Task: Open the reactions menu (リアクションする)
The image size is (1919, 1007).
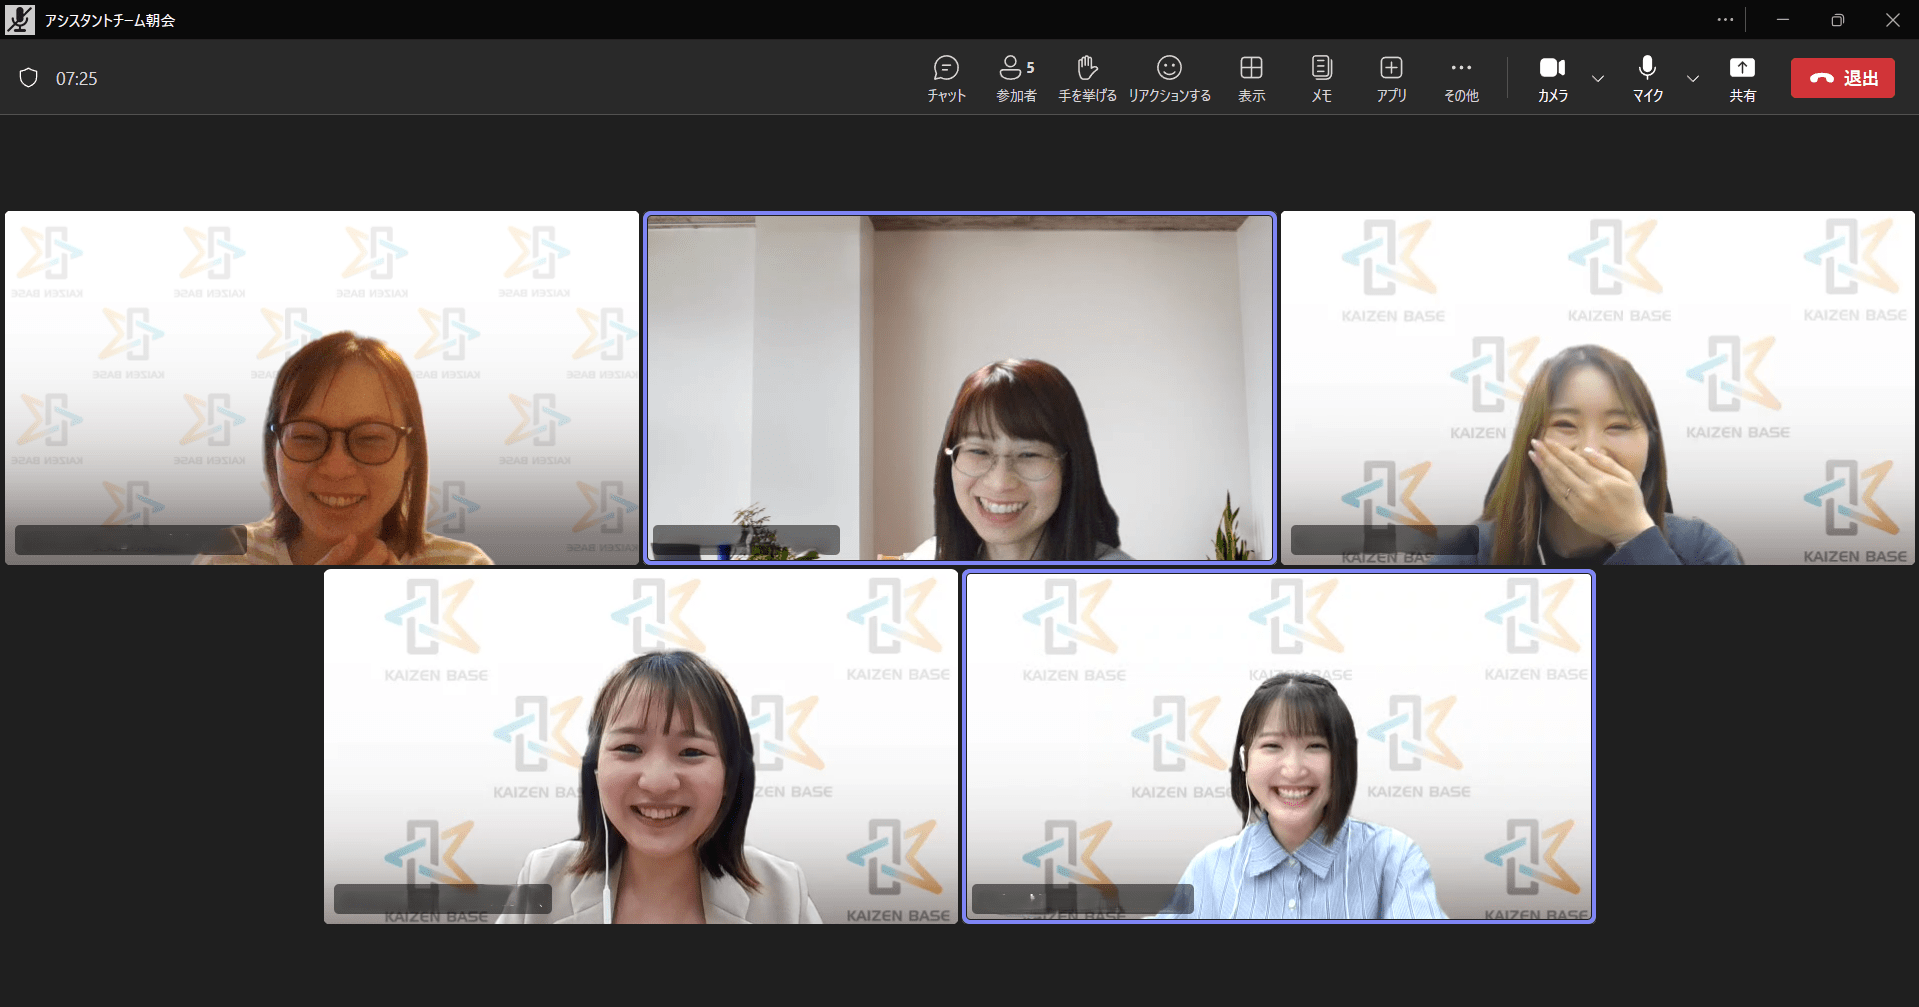Action: pyautogui.click(x=1169, y=78)
